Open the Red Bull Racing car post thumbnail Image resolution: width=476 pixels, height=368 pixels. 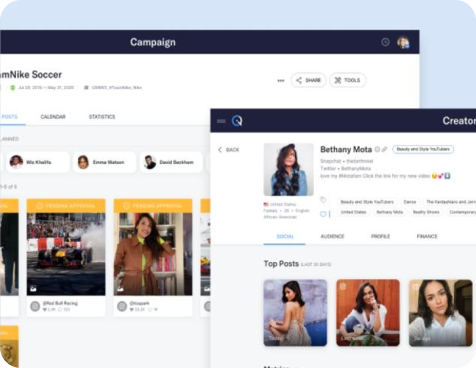pos(66,254)
